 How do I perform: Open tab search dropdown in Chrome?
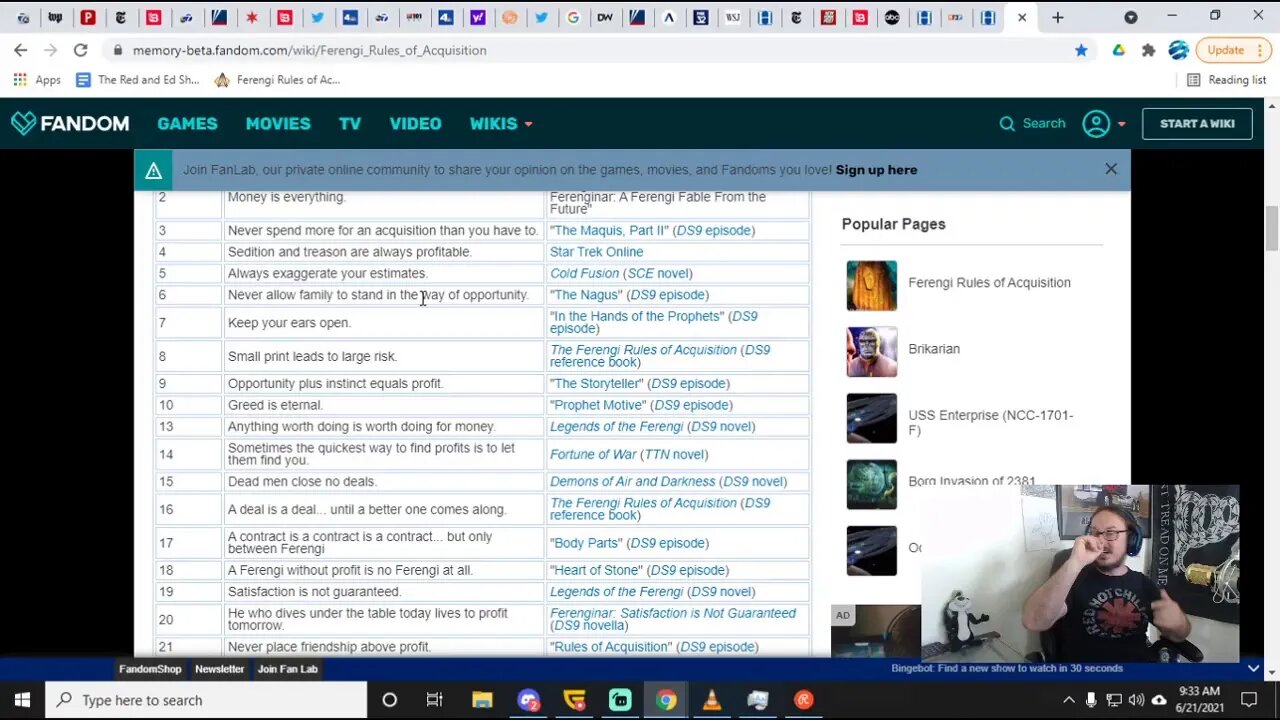[1131, 17]
